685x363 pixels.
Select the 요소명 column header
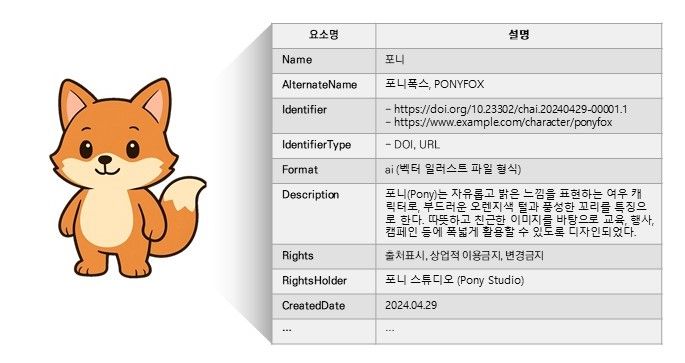coord(324,35)
